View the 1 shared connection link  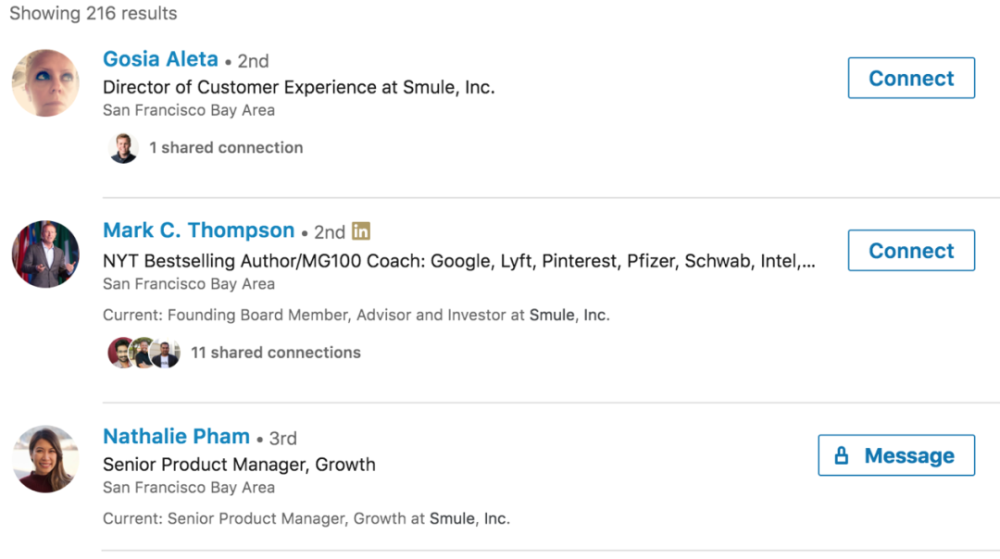point(226,148)
